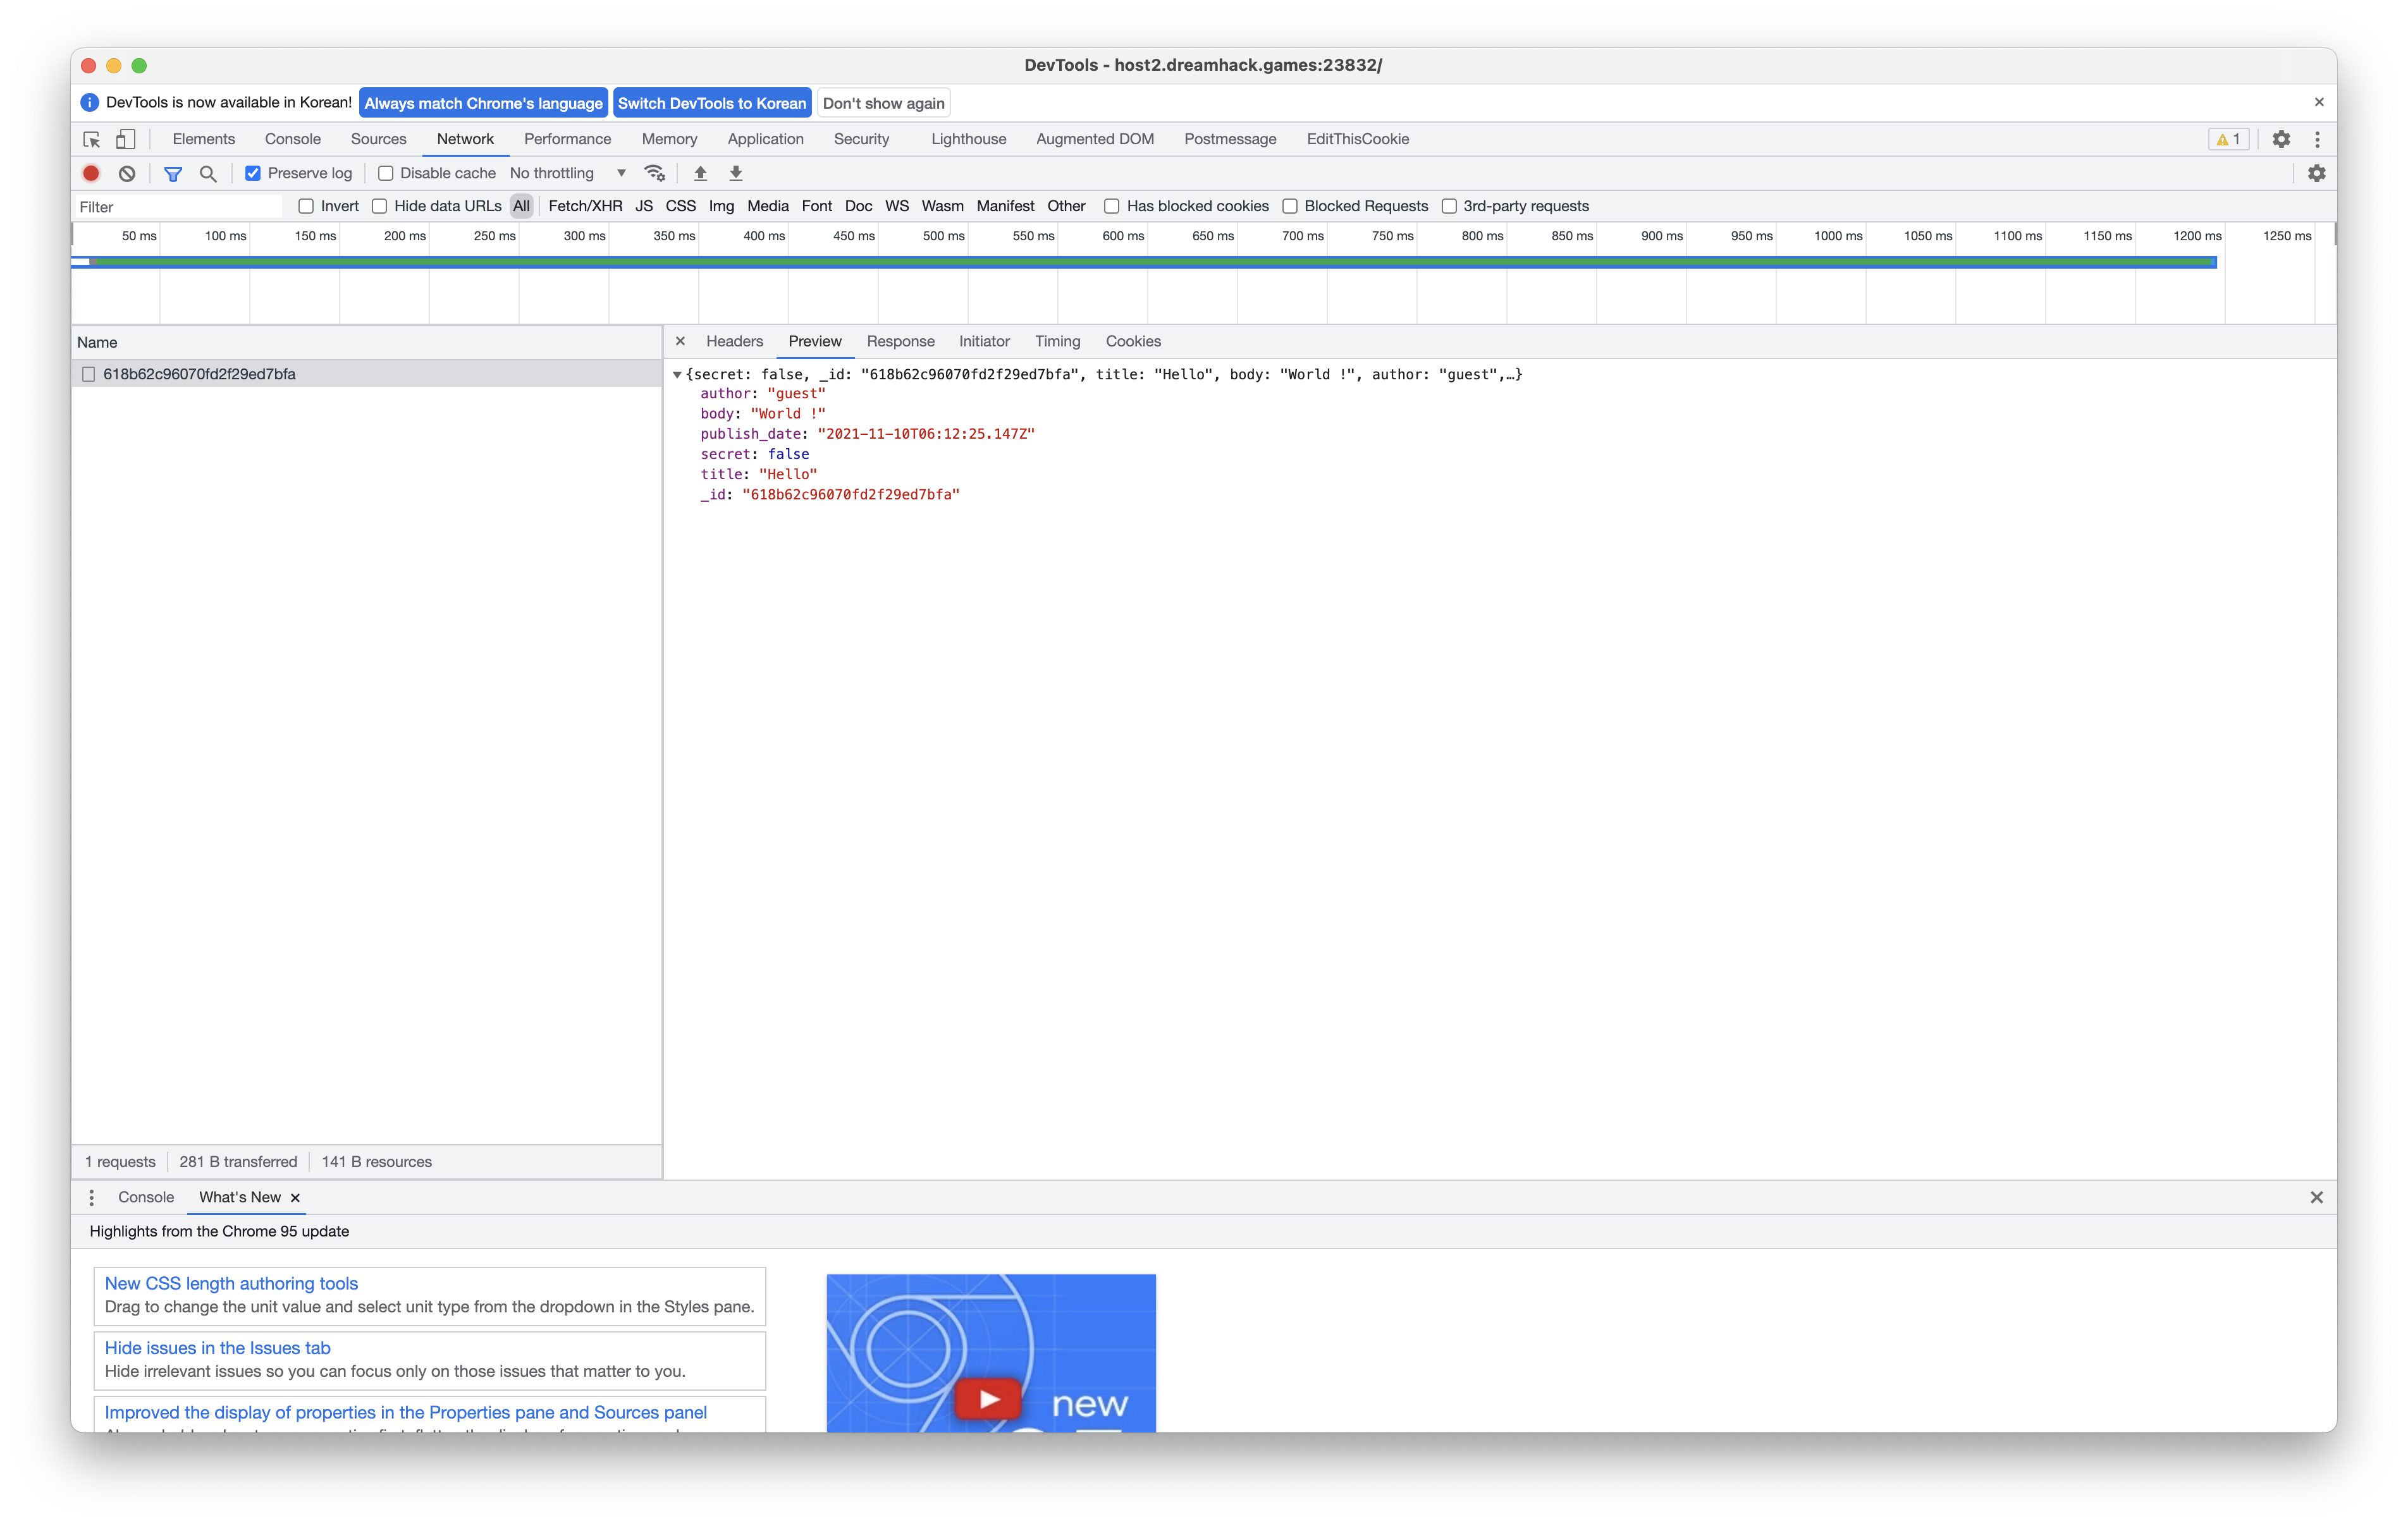Switch to the Response tab
Screen dimensions: 2408x1526
(x=900, y=341)
